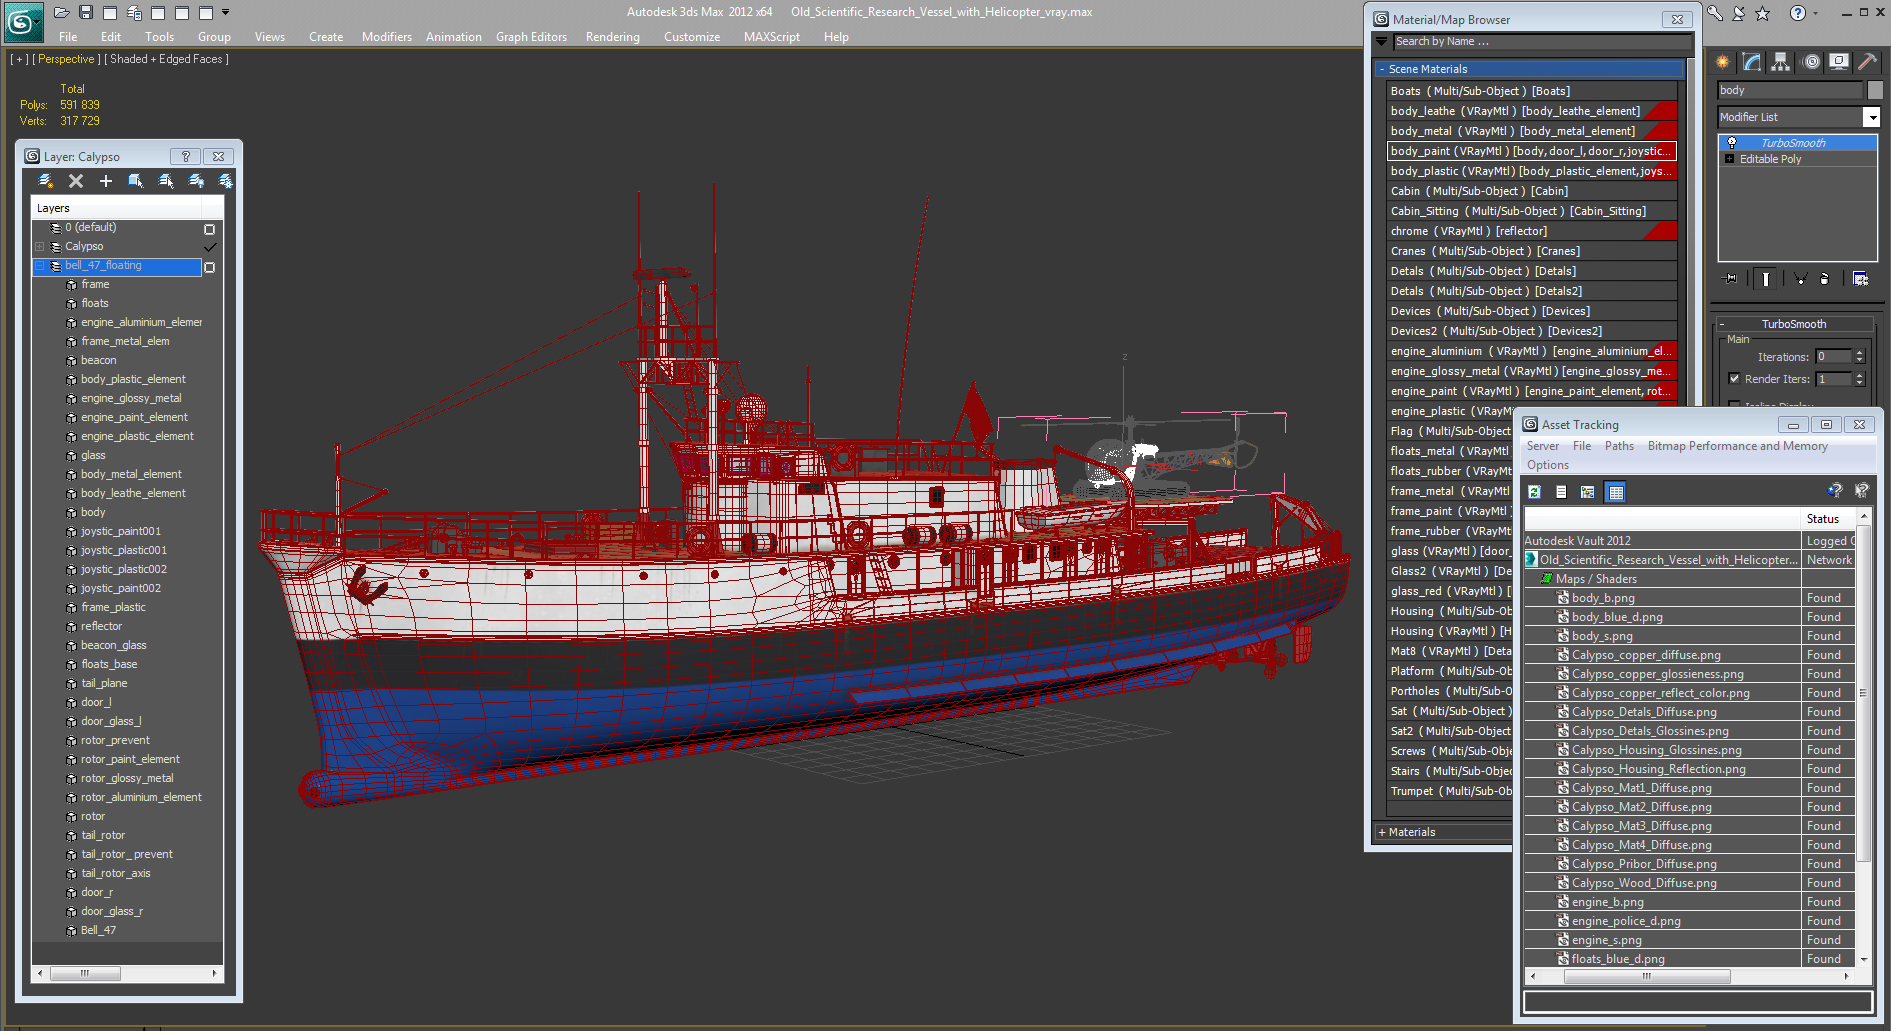Image resolution: width=1891 pixels, height=1031 pixels.
Task: Click Status Log icon in Asset Tracking
Action: (x=1561, y=492)
